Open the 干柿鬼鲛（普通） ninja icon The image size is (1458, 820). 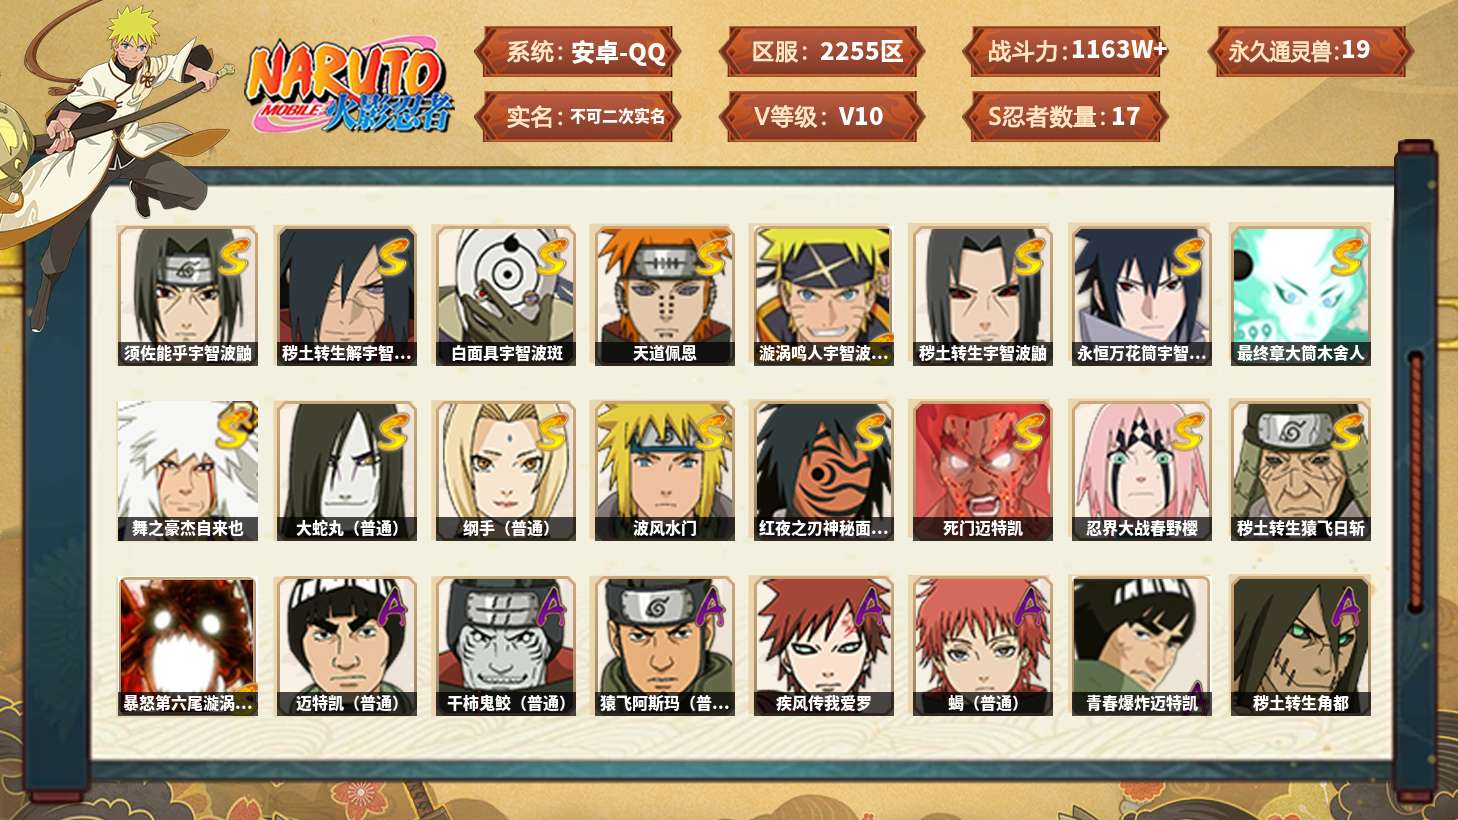click(x=505, y=646)
